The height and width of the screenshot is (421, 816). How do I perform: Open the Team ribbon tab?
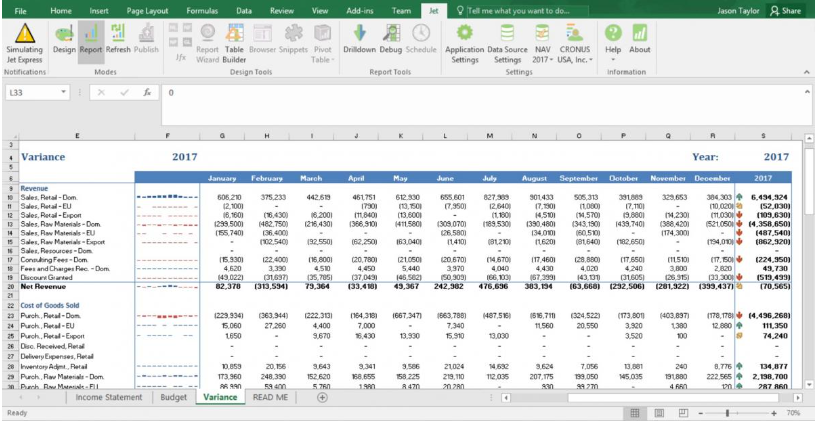tap(401, 10)
